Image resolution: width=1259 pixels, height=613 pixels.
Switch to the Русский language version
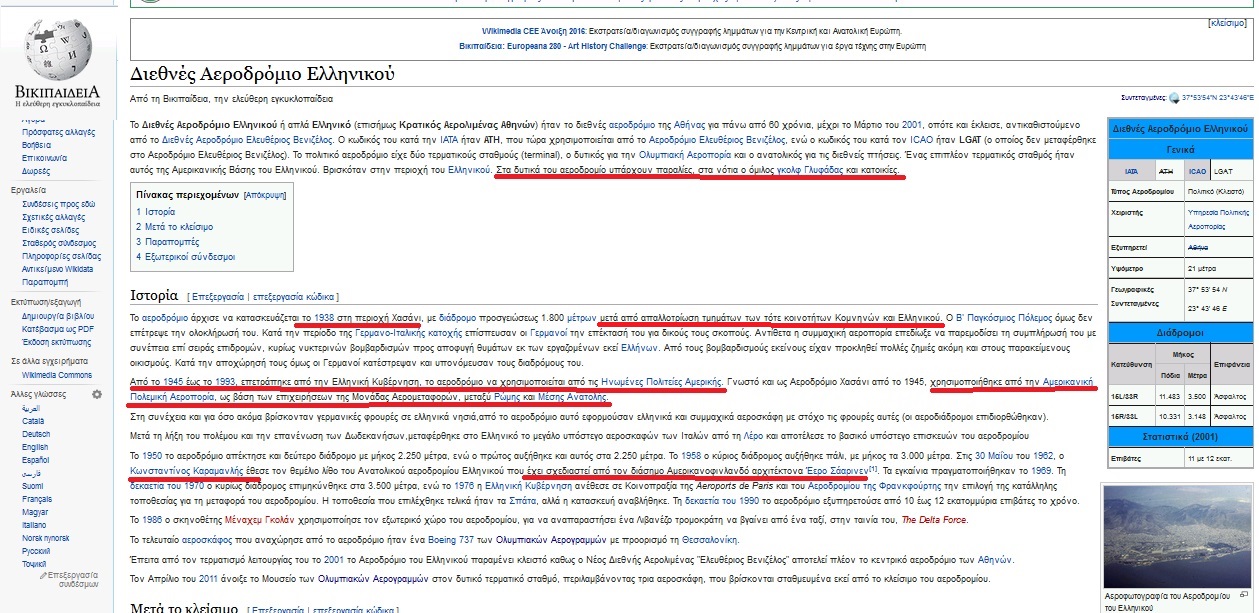click(x=37, y=550)
